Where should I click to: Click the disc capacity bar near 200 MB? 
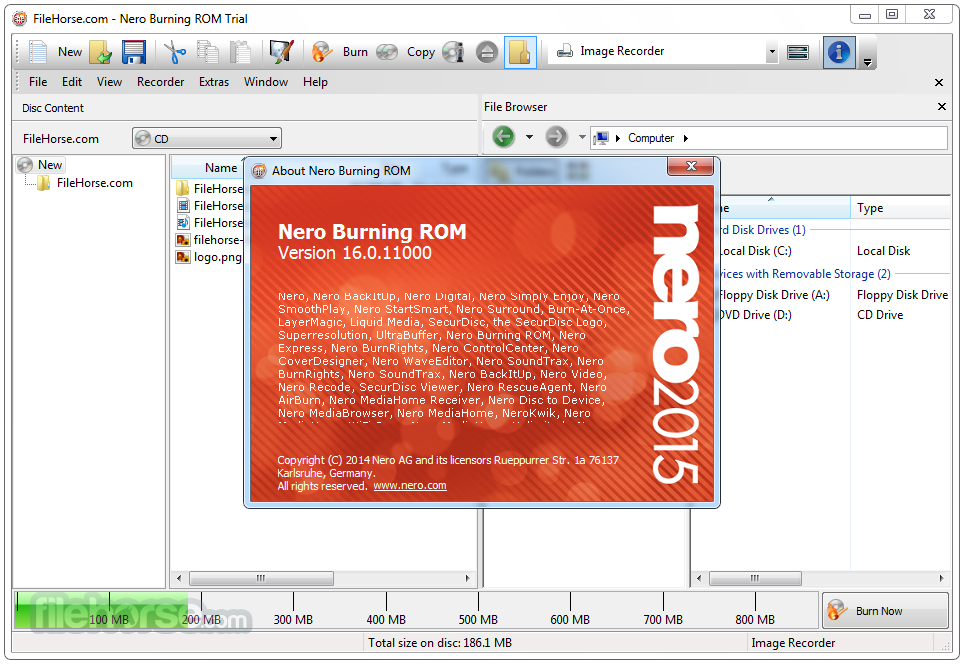[200, 607]
